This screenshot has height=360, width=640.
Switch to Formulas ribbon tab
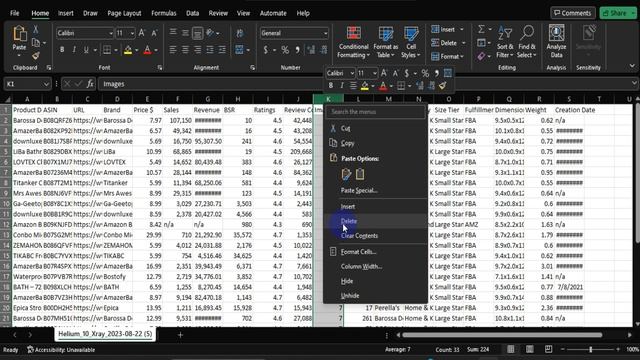click(x=164, y=13)
